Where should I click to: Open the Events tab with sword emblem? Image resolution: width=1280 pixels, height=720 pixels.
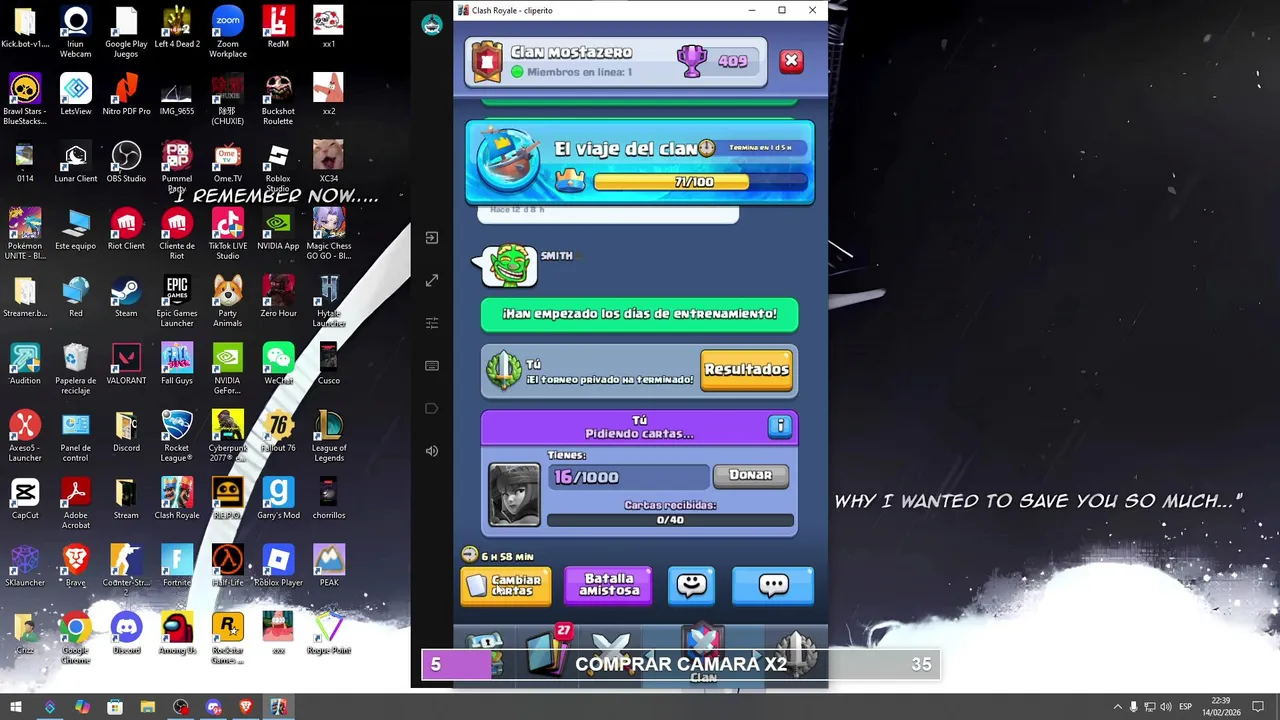click(797, 654)
